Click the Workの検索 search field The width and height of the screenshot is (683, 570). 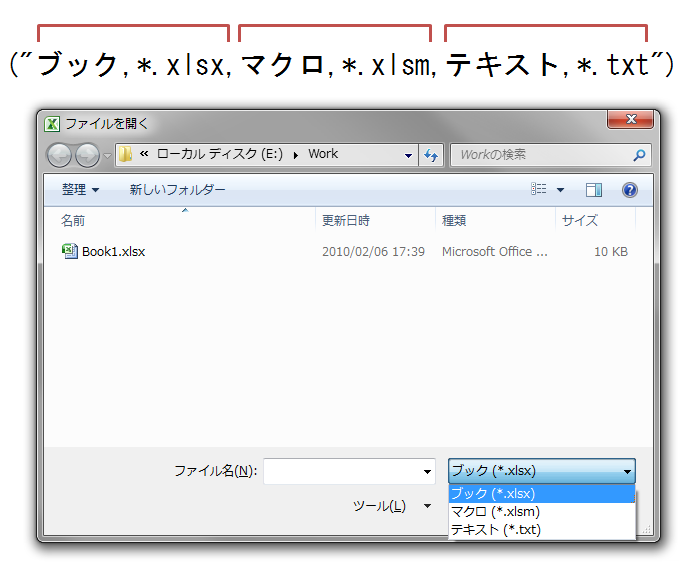click(x=551, y=155)
